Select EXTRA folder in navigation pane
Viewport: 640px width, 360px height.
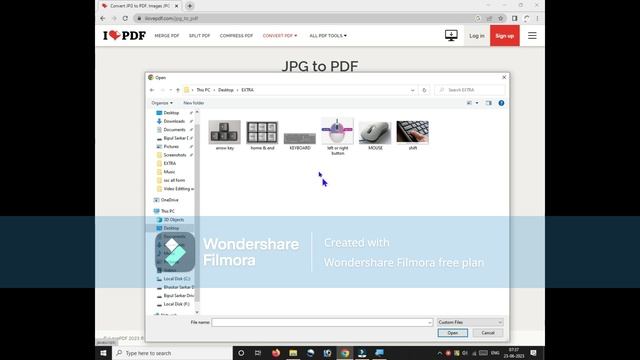pos(169,163)
